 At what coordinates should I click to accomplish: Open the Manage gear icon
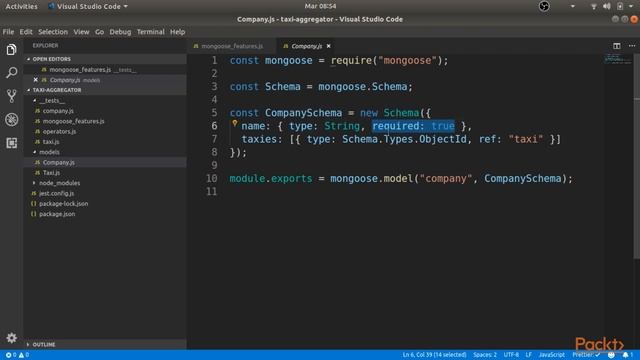11,338
